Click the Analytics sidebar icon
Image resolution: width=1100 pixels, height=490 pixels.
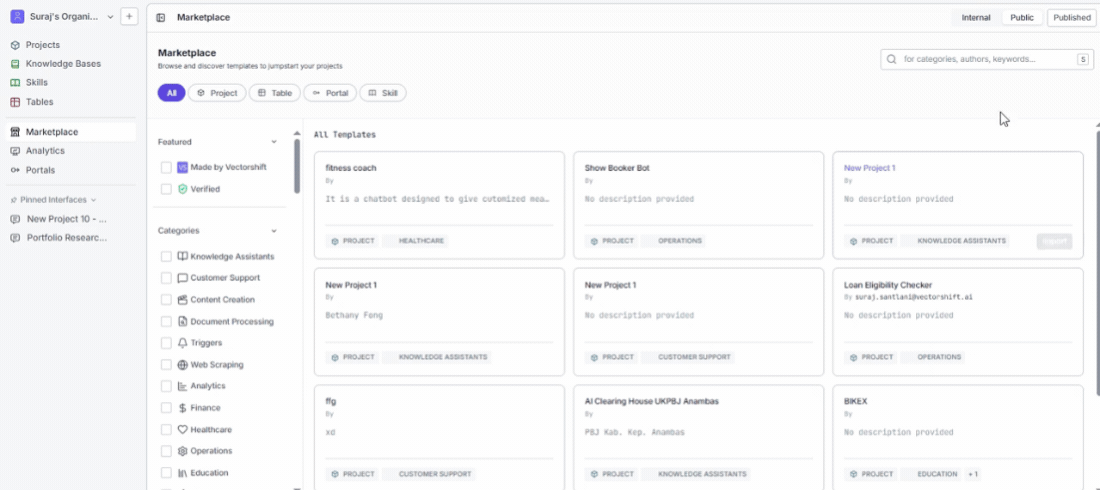click(x=15, y=151)
